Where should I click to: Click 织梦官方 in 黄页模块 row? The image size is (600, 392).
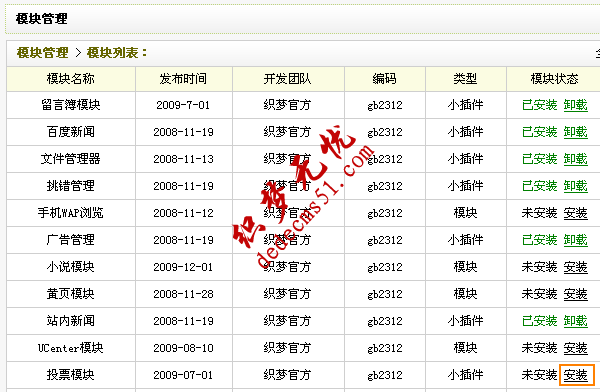(287, 294)
